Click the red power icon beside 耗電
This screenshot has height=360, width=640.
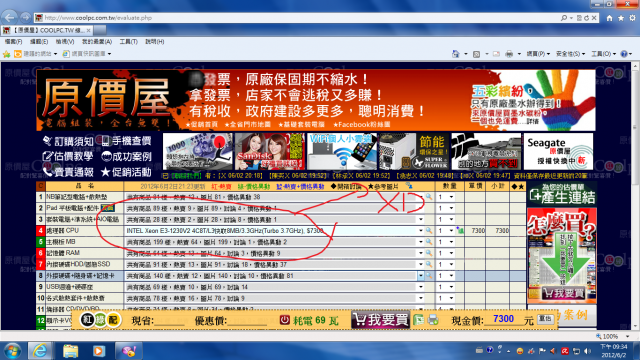click(284, 320)
